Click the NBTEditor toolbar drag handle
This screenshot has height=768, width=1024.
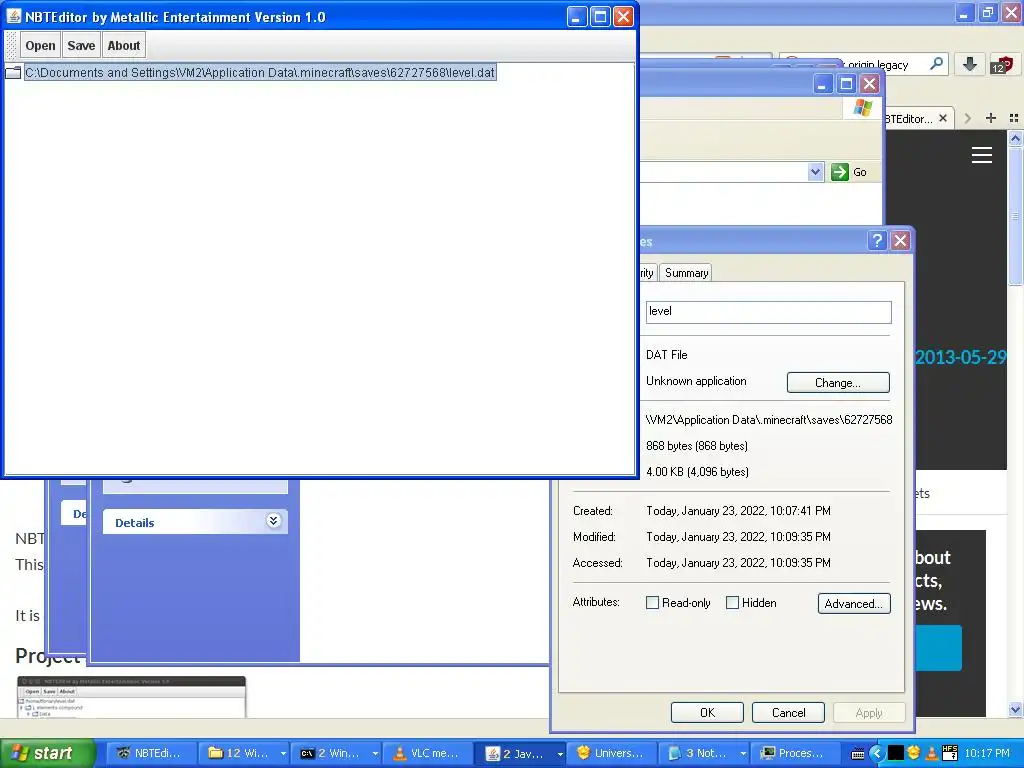(11, 46)
